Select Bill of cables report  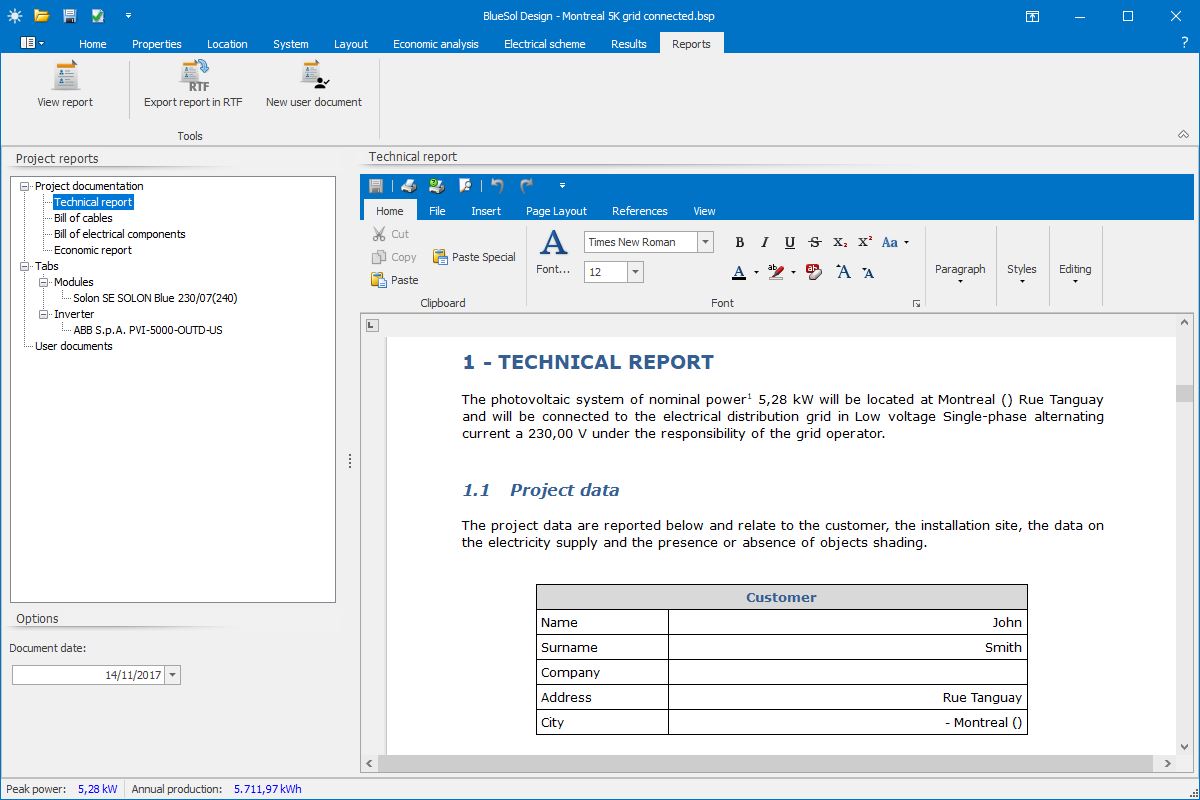click(83, 218)
